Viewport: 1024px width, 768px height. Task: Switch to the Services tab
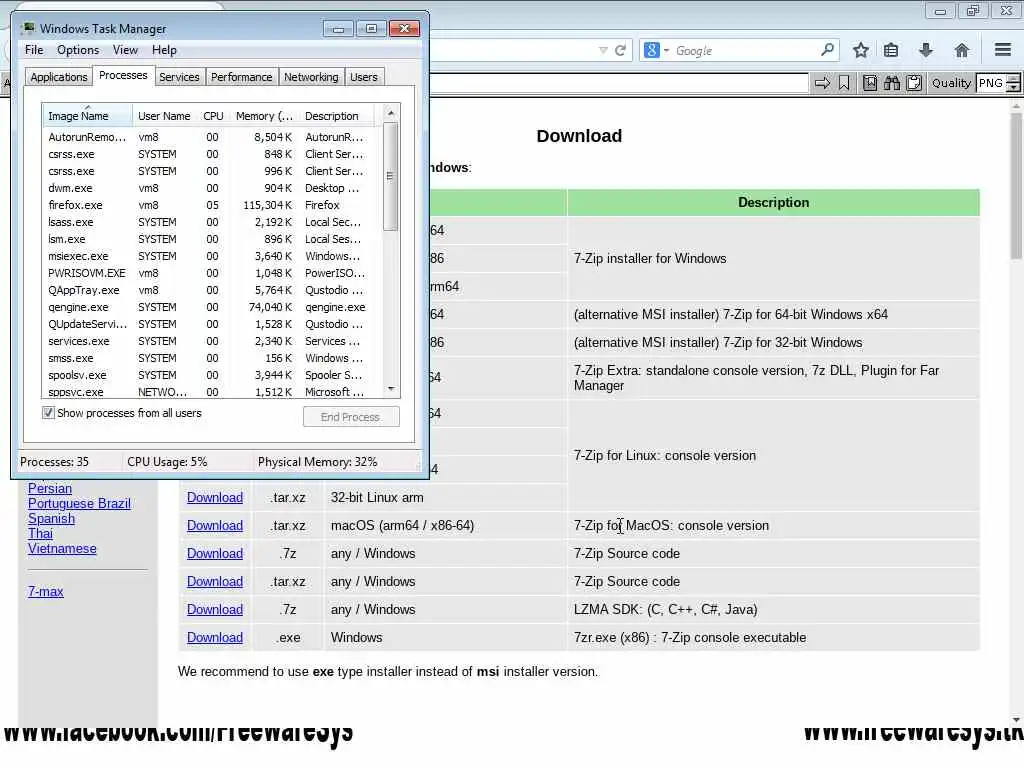[179, 77]
